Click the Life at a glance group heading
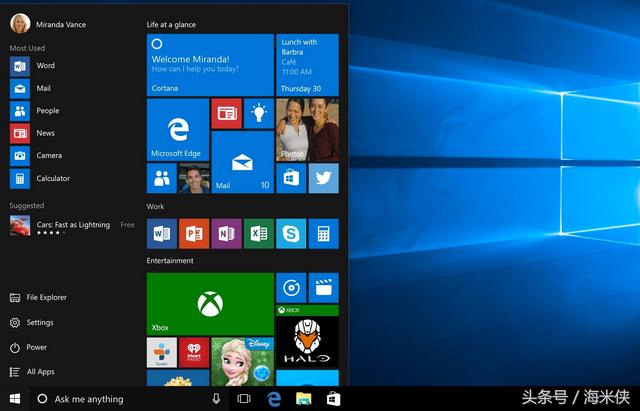Image resolution: width=640 pixels, height=411 pixels. pyautogui.click(x=171, y=24)
